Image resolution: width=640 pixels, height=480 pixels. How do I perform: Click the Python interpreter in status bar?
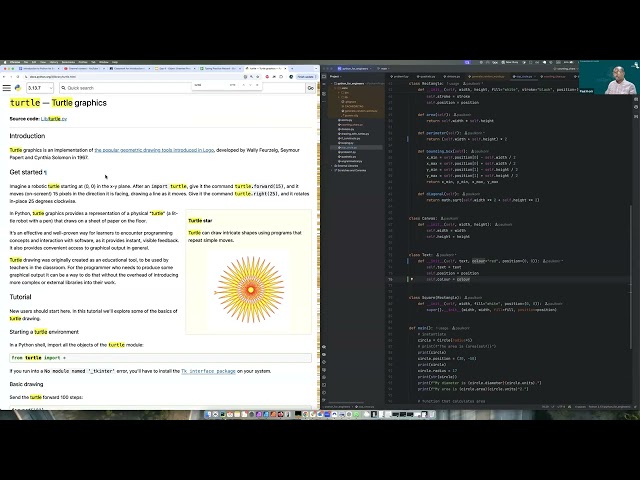click(x=610, y=407)
